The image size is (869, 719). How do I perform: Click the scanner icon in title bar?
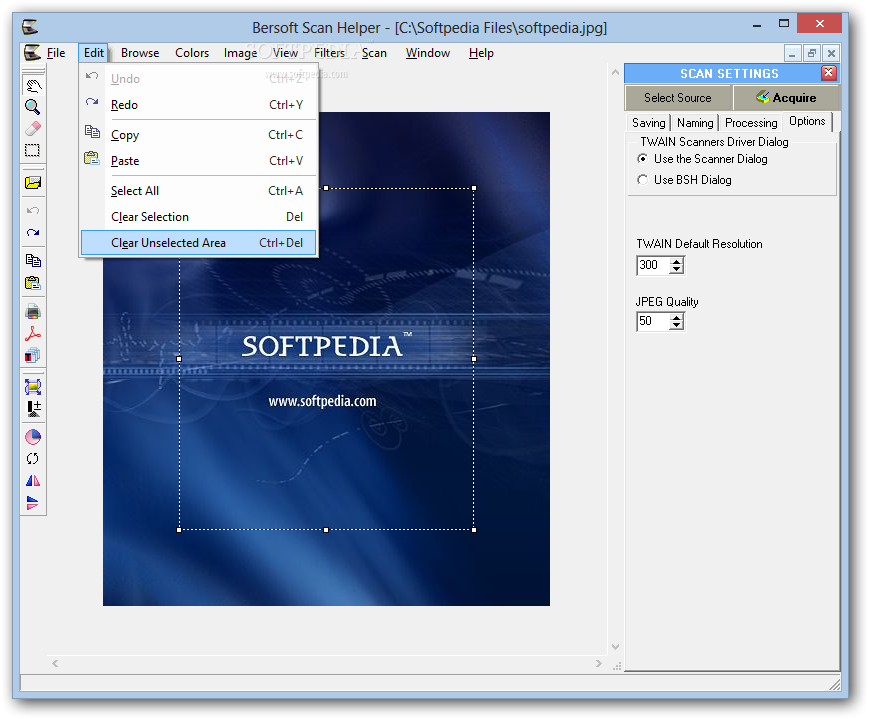click(x=30, y=27)
